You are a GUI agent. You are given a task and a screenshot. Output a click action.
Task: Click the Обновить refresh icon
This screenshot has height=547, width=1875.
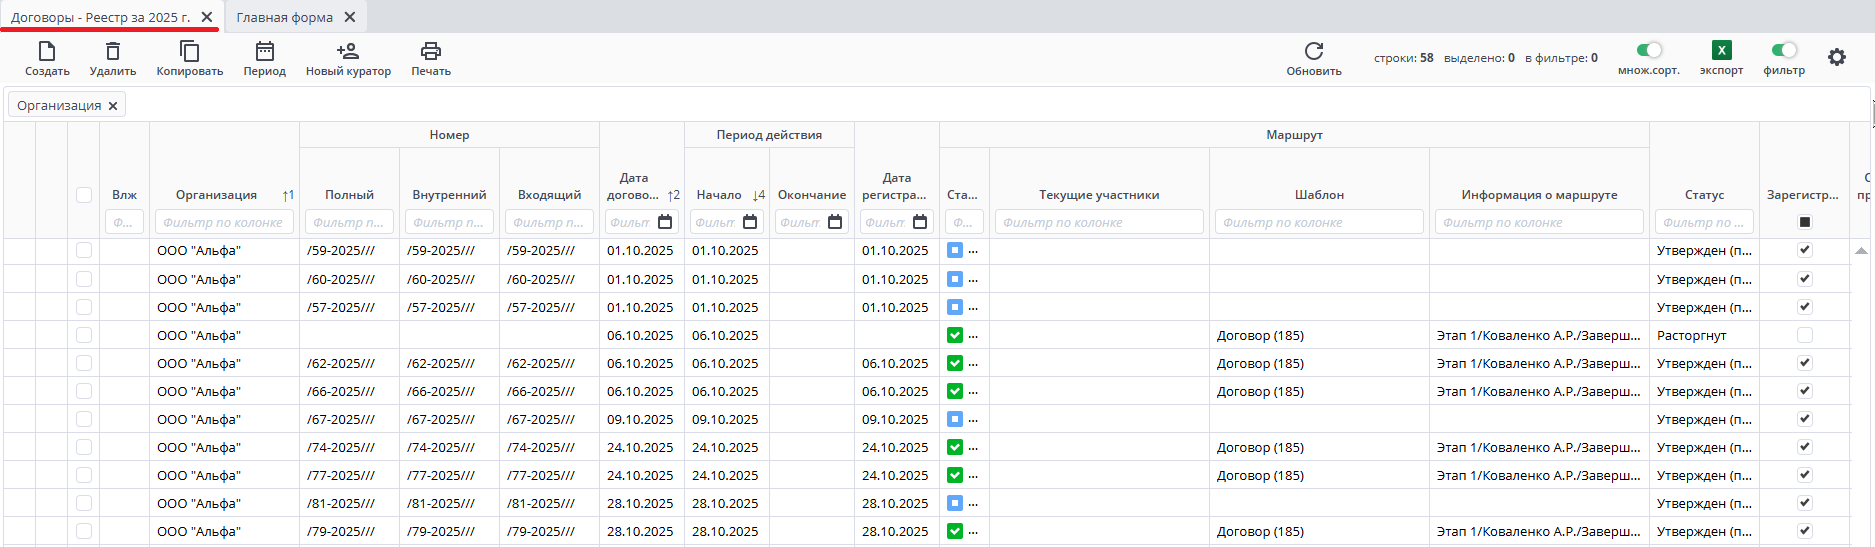click(x=1314, y=52)
